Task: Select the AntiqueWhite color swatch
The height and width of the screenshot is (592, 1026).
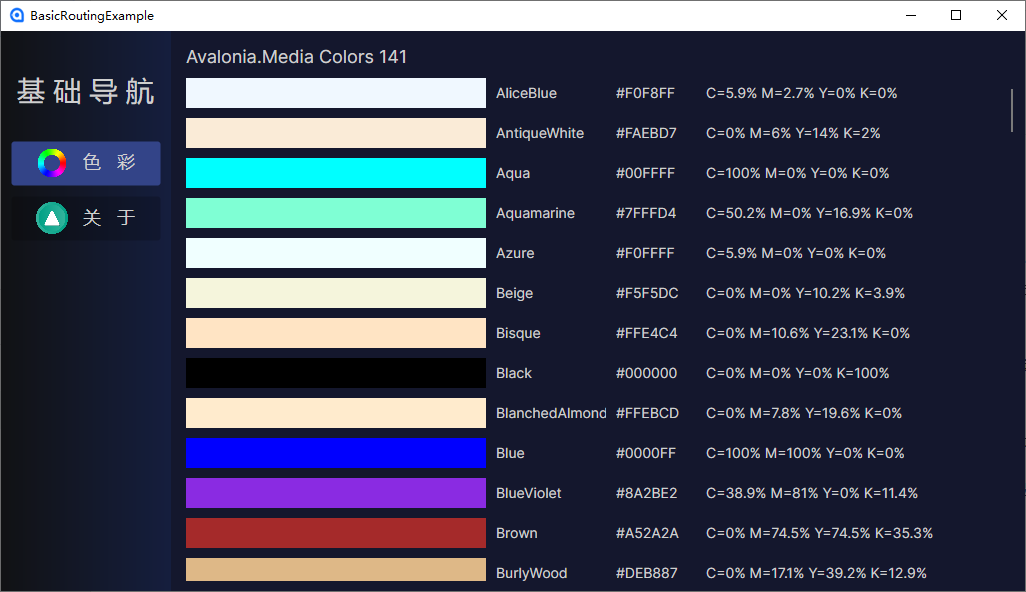Action: pyautogui.click(x=336, y=133)
